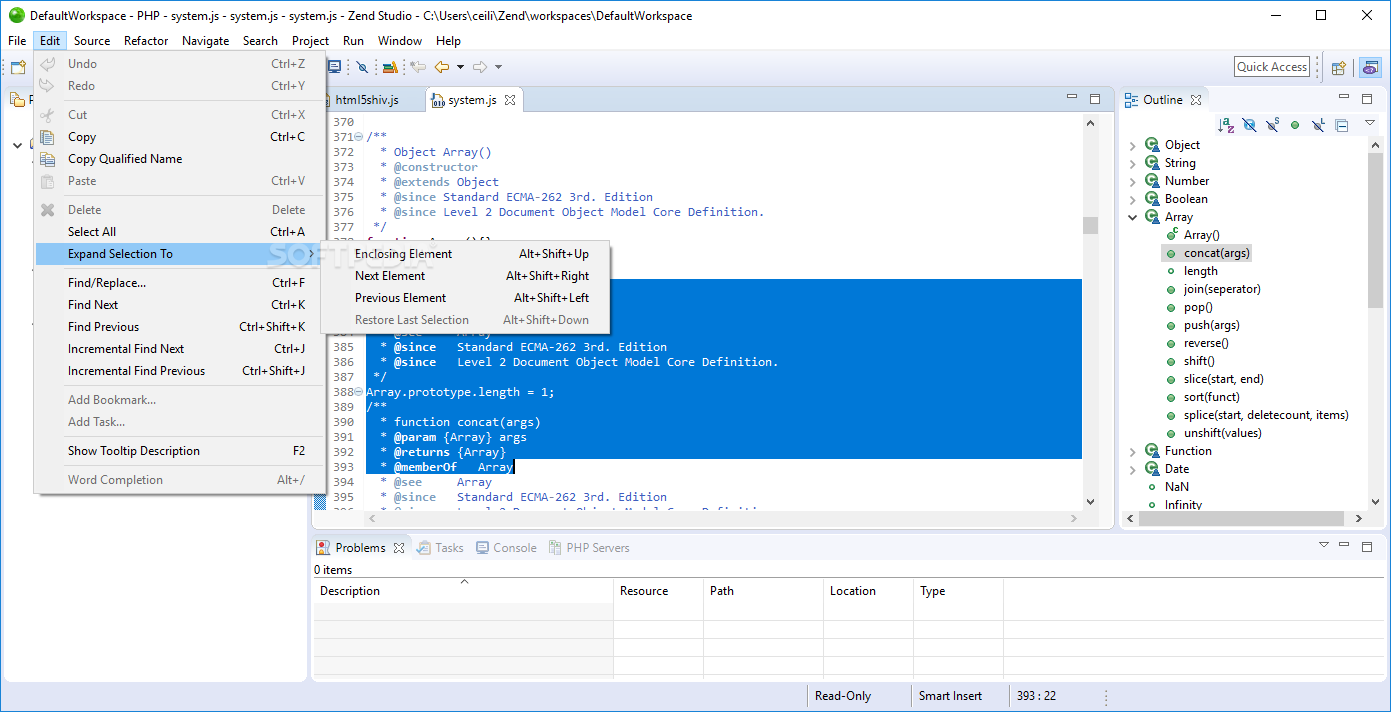Screen dimensions: 1391x712
Task: Click the Sort alphabetically icon in Outline
Action: tap(1225, 125)
